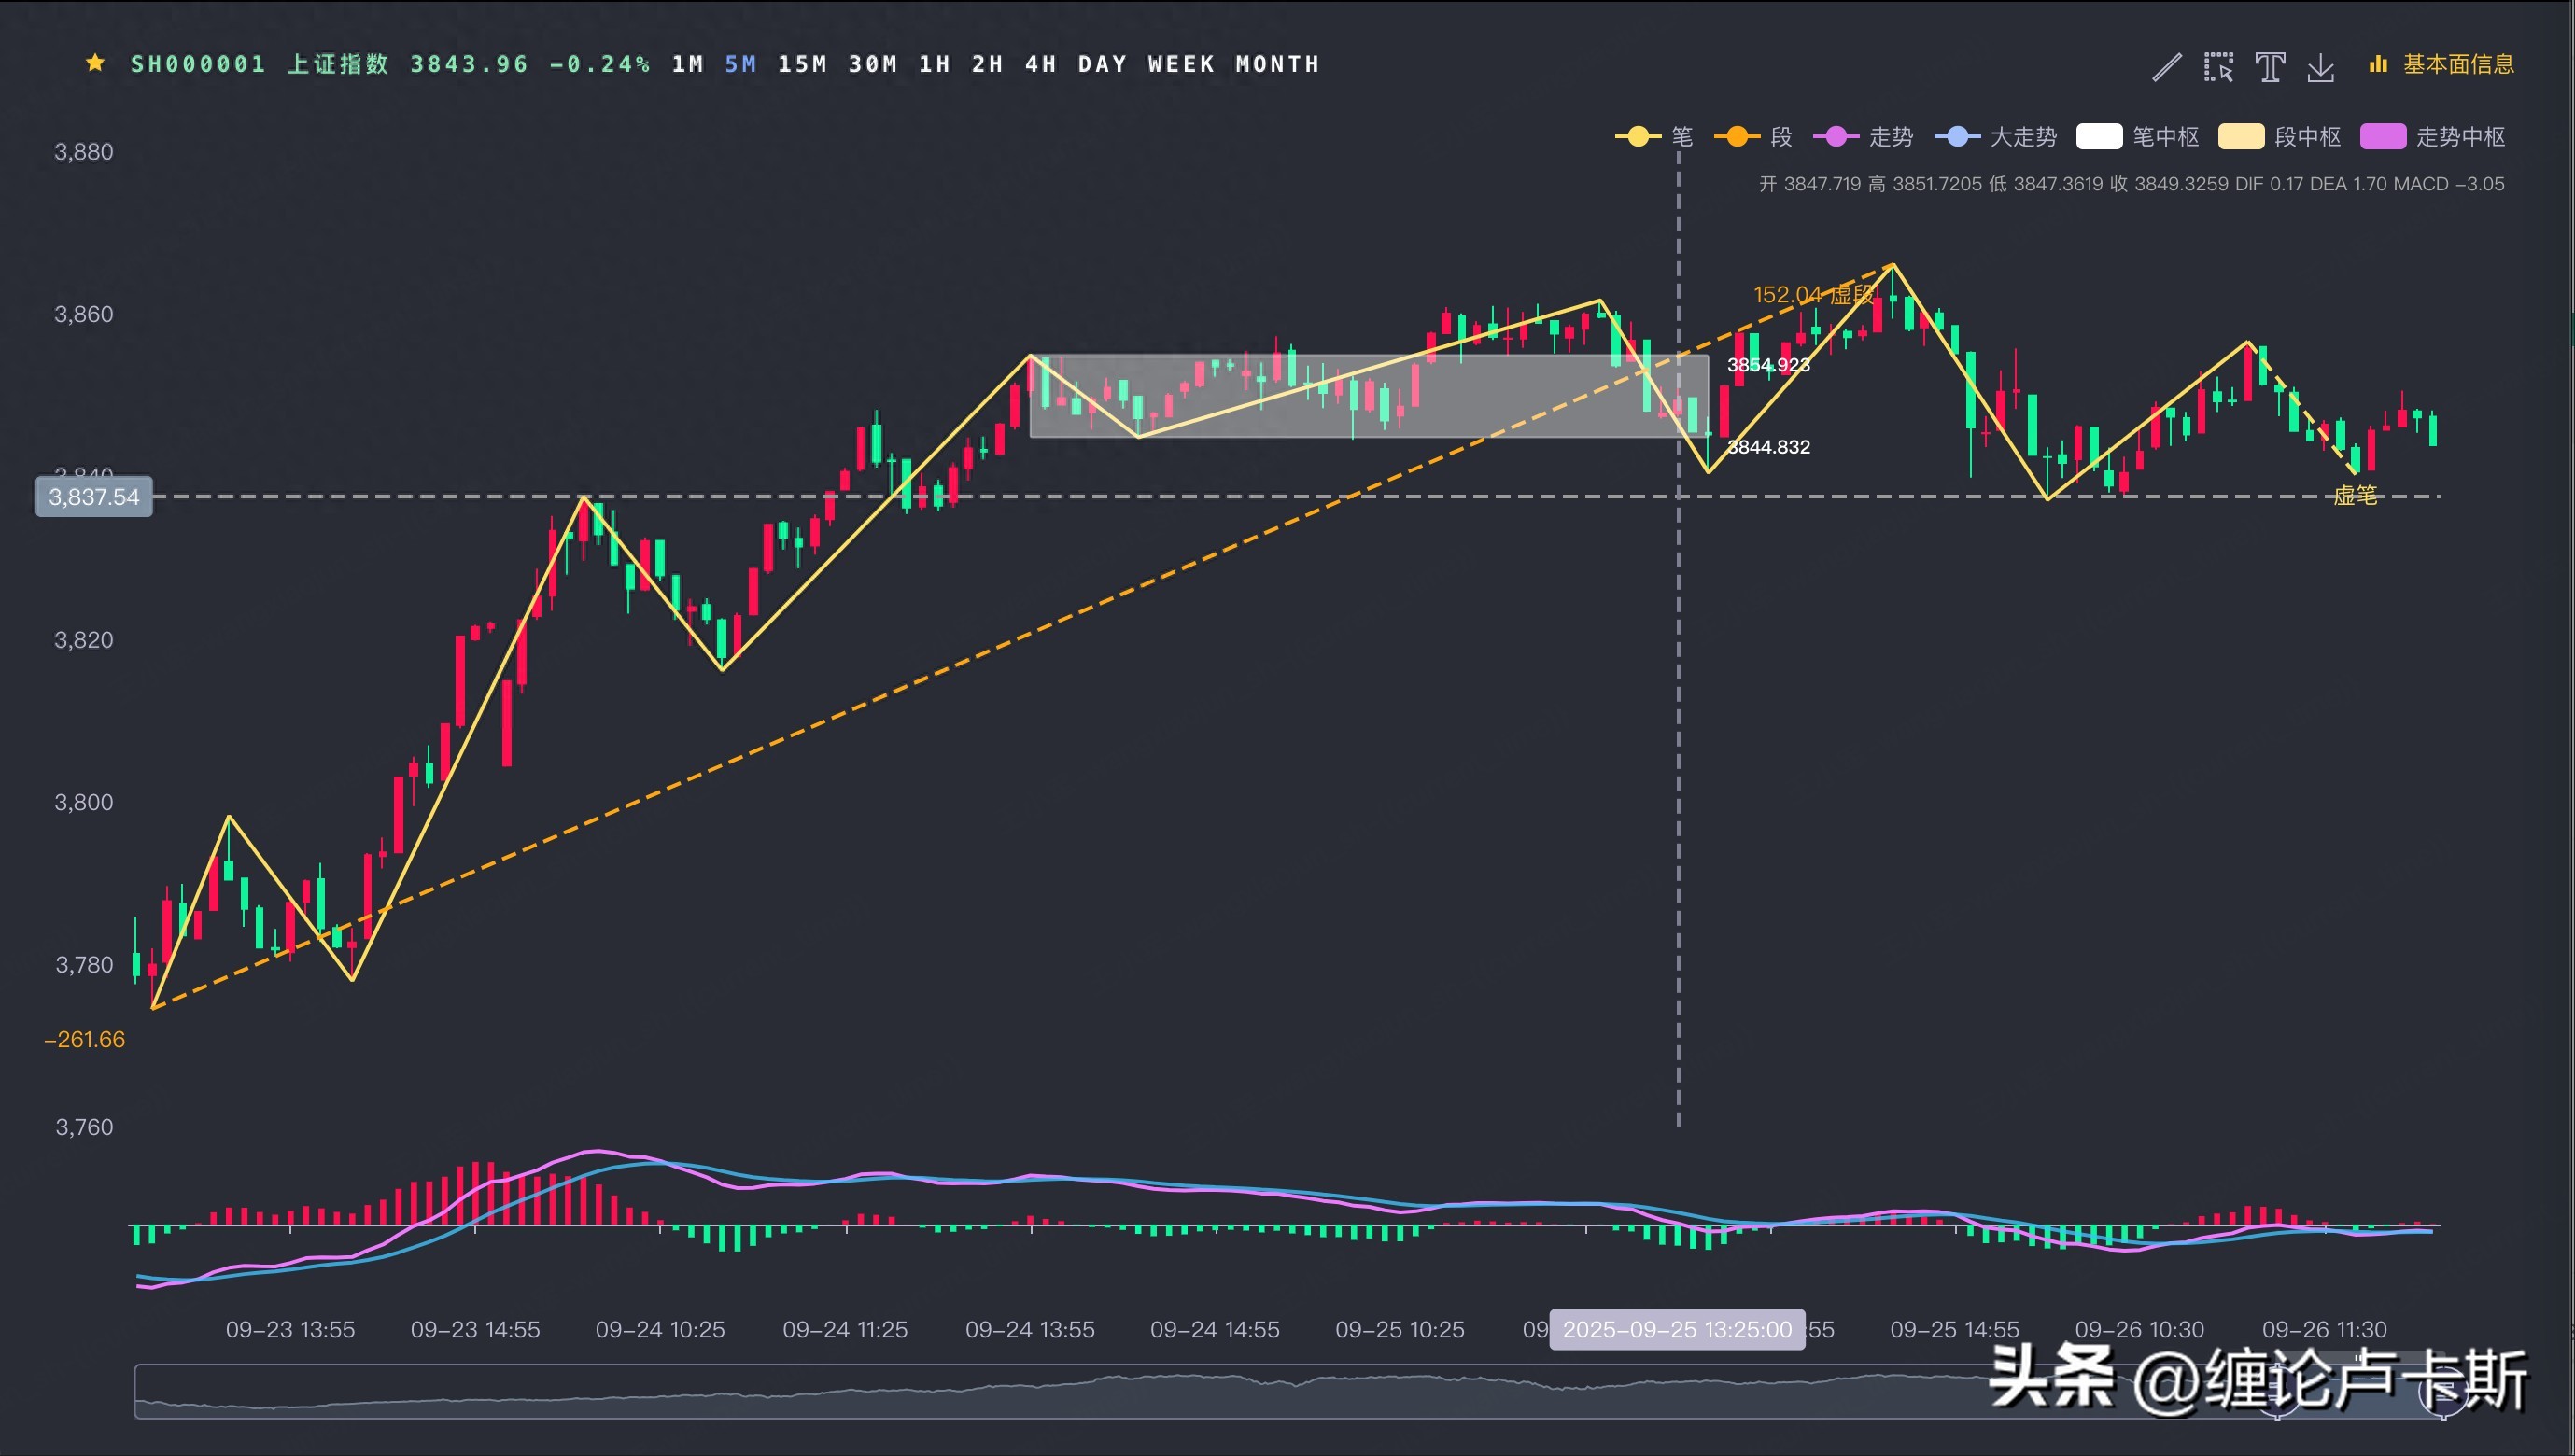Click the purple 走势中枢 legend swatch
This screenshot has height=1456, width=2575.
tap(2382, 137)
